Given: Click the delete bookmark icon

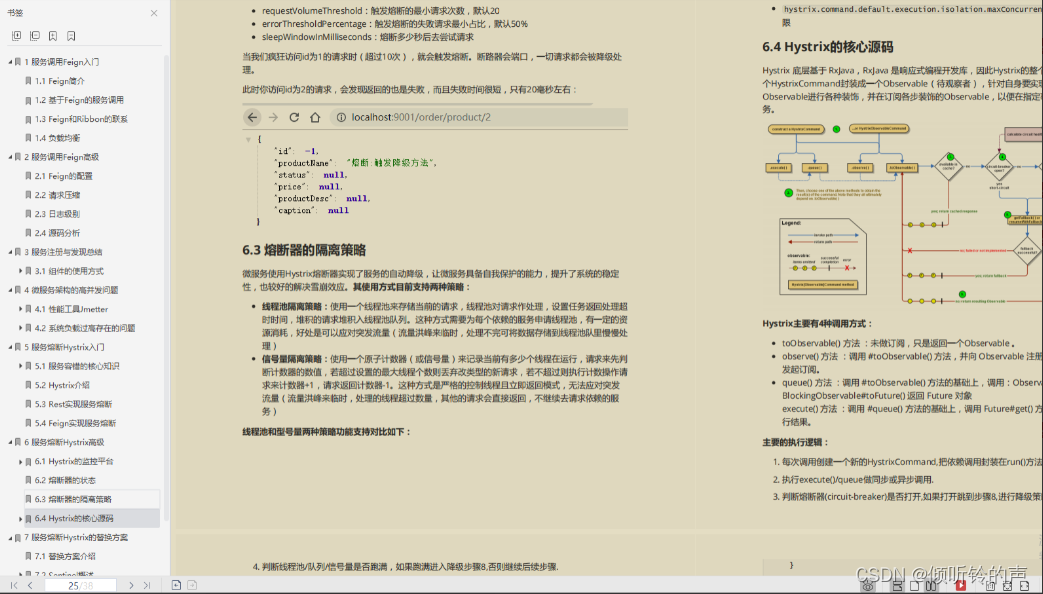Looking at the screenshot, I should (x=71, y=36).
